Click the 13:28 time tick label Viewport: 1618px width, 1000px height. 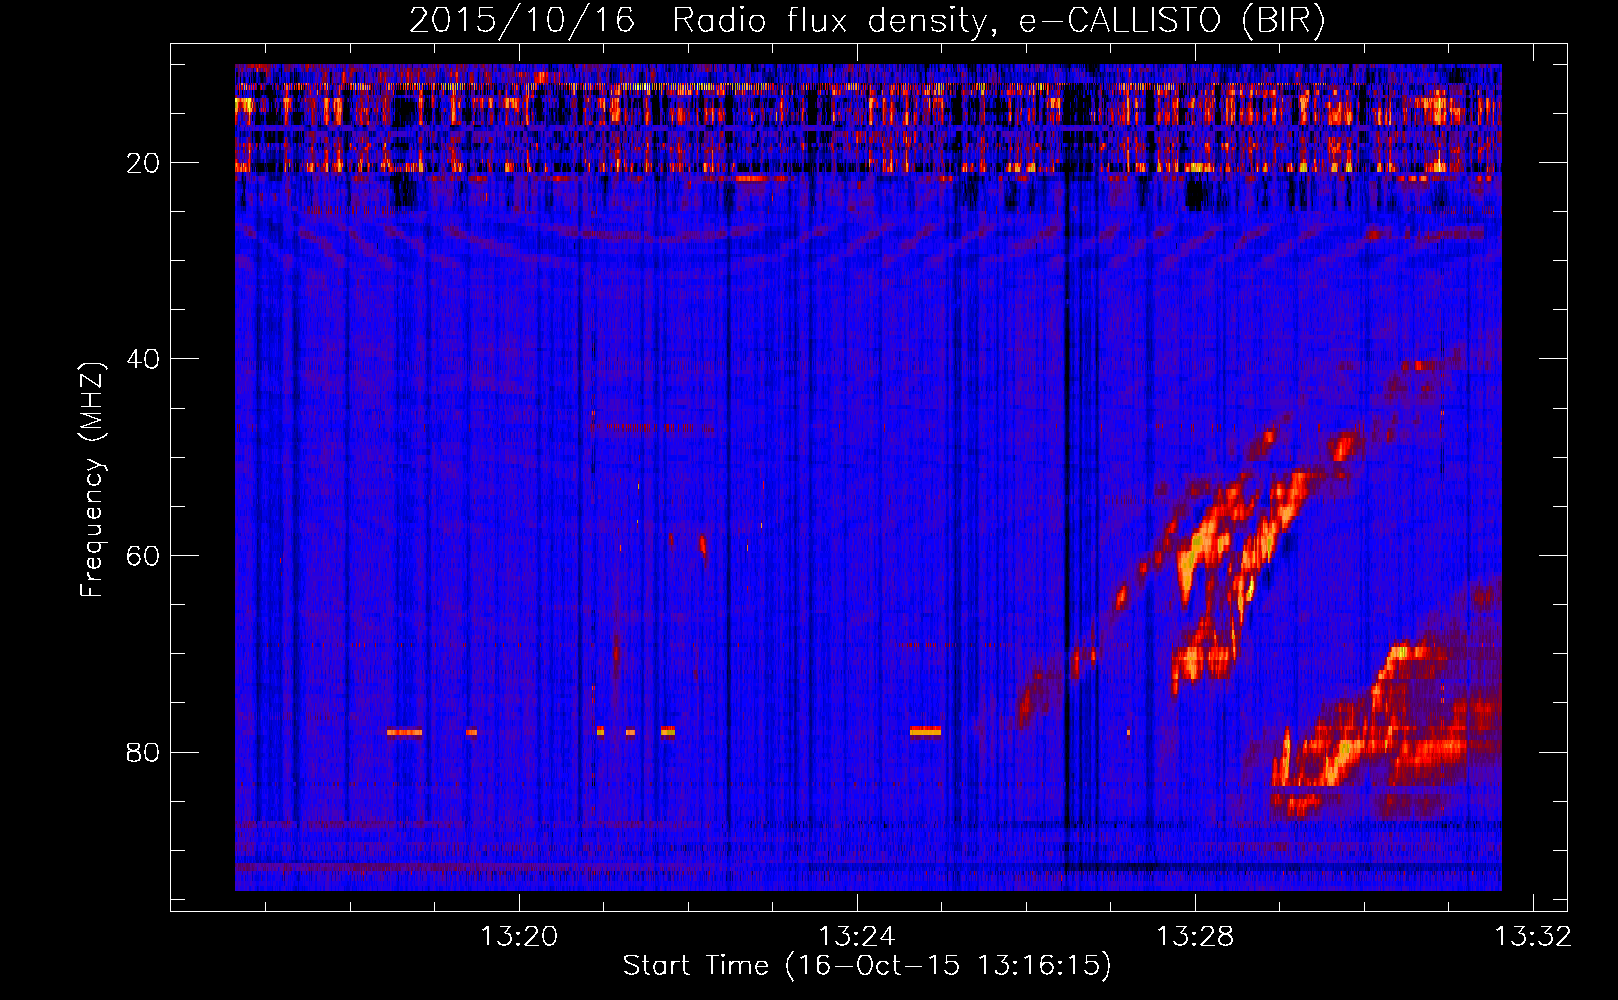(1195, 937)
